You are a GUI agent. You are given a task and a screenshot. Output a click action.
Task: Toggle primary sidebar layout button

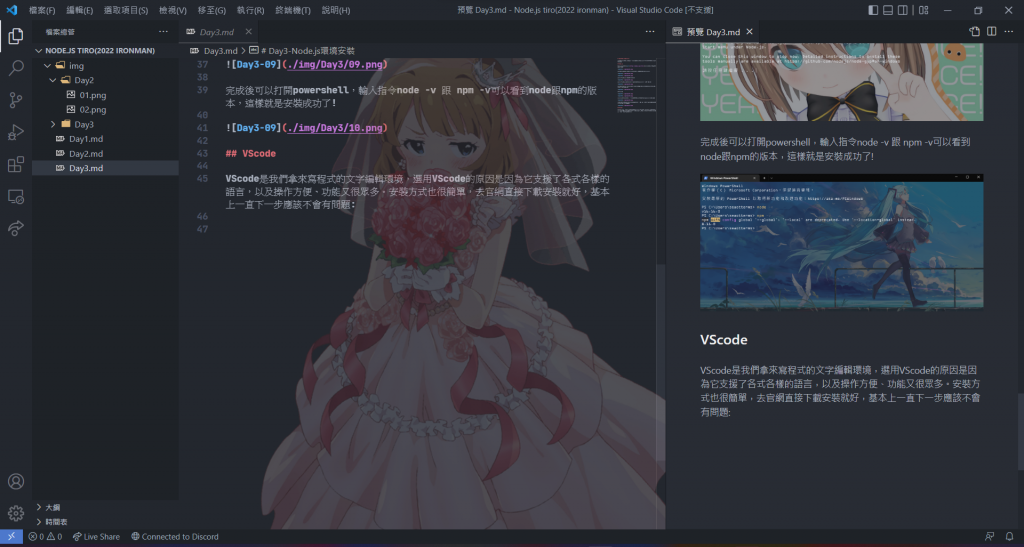[873, 10]
